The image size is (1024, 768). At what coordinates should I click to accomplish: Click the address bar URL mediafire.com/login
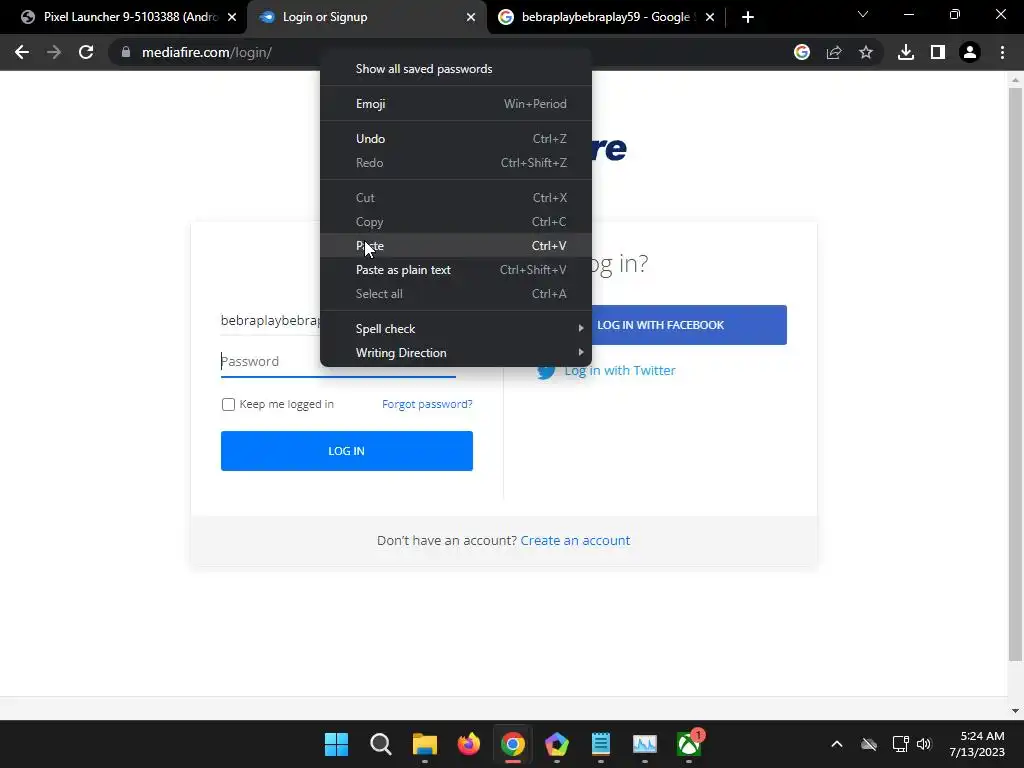click(207, 52)
